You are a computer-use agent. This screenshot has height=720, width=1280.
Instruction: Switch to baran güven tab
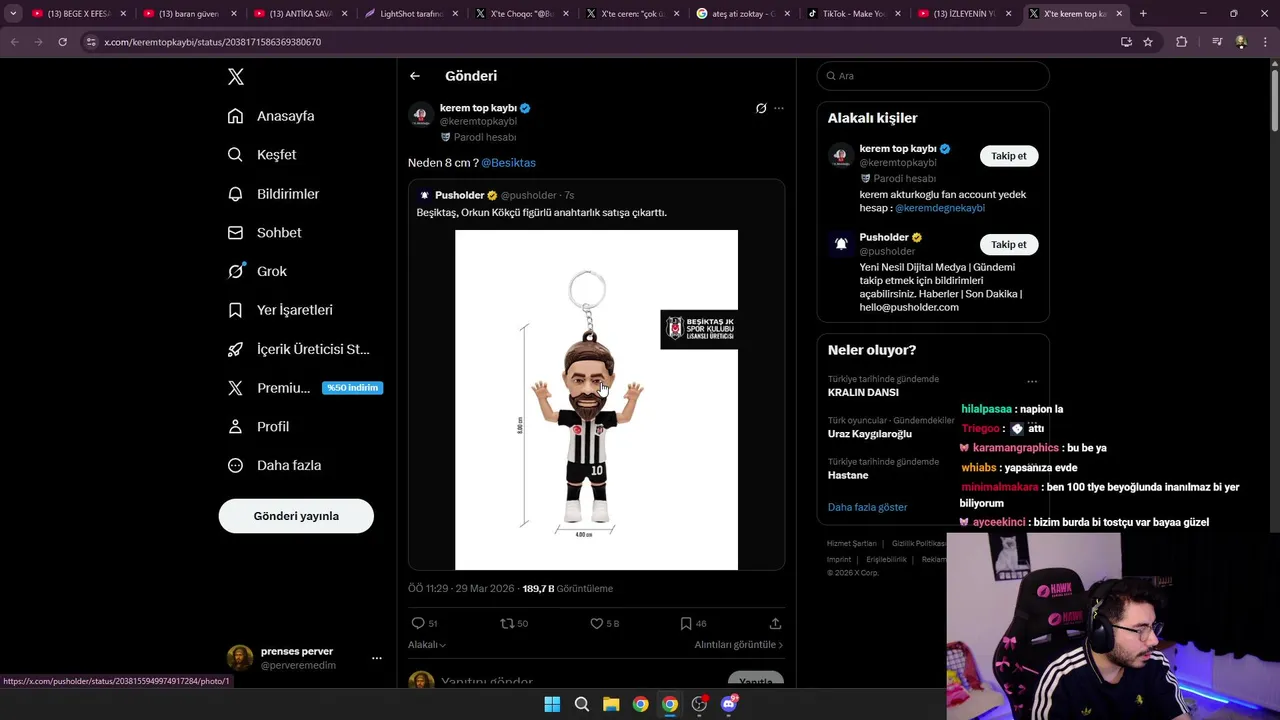[x=188, y=14]
